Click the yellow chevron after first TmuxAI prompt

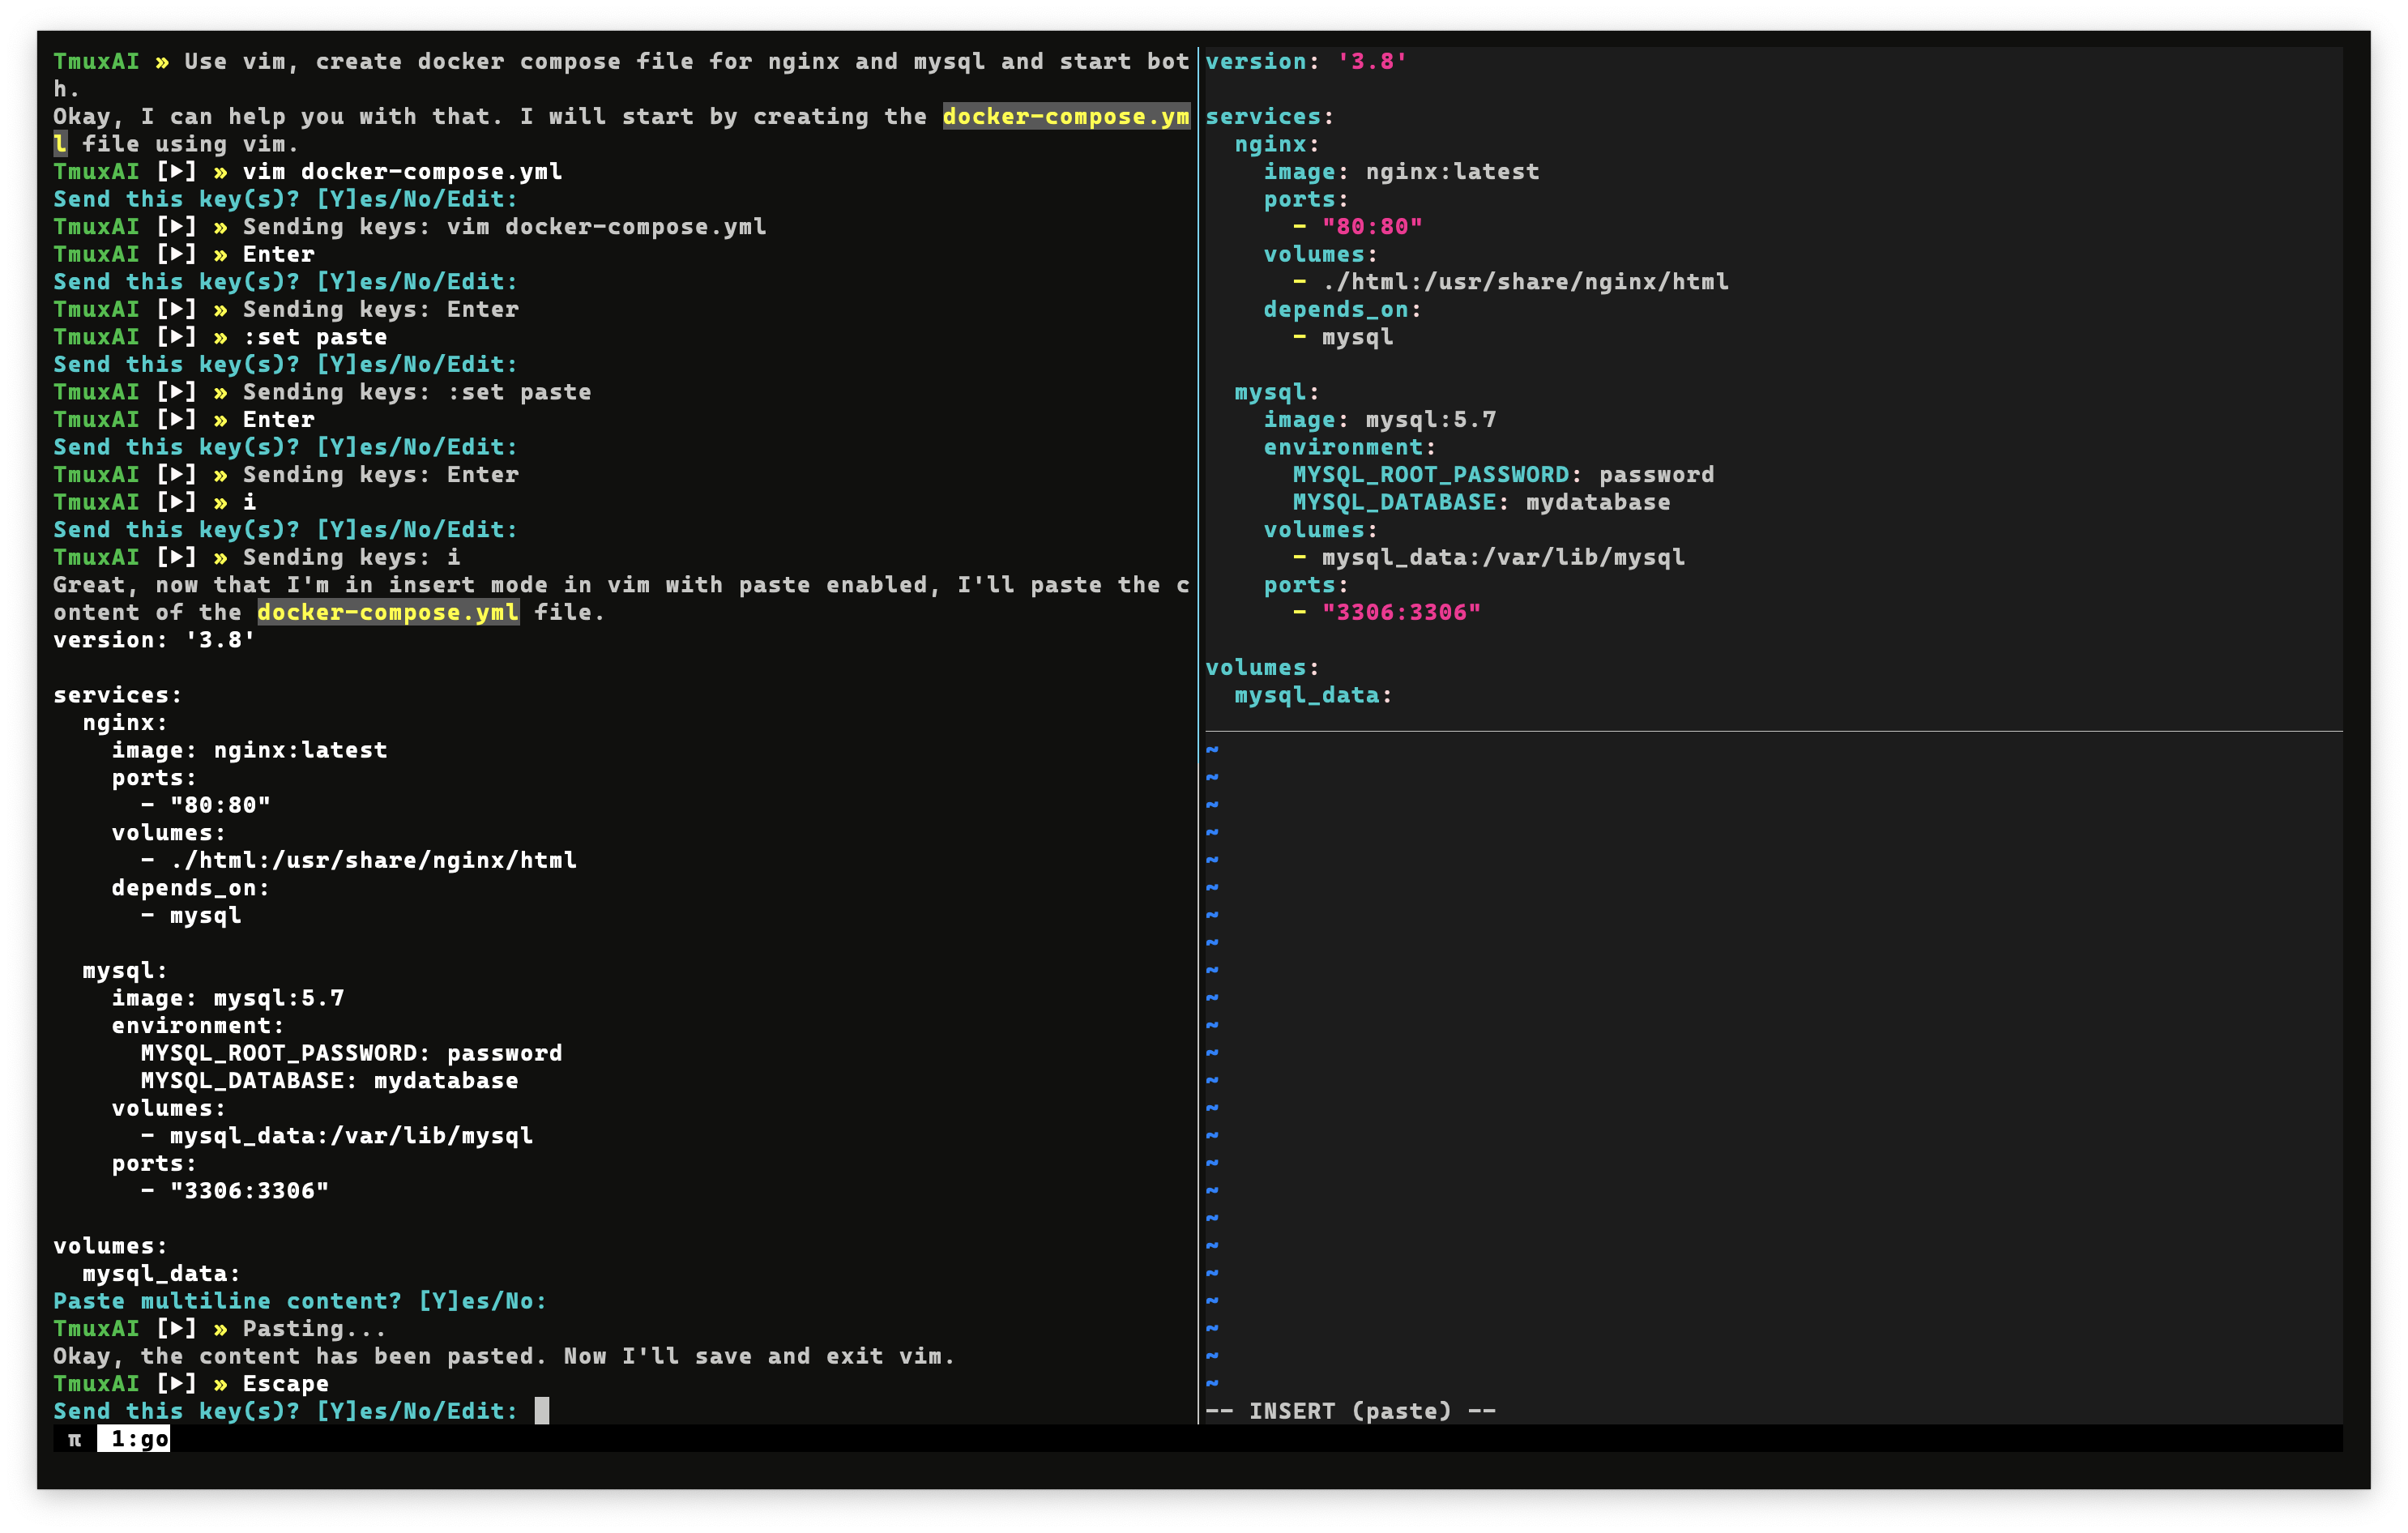162,62
